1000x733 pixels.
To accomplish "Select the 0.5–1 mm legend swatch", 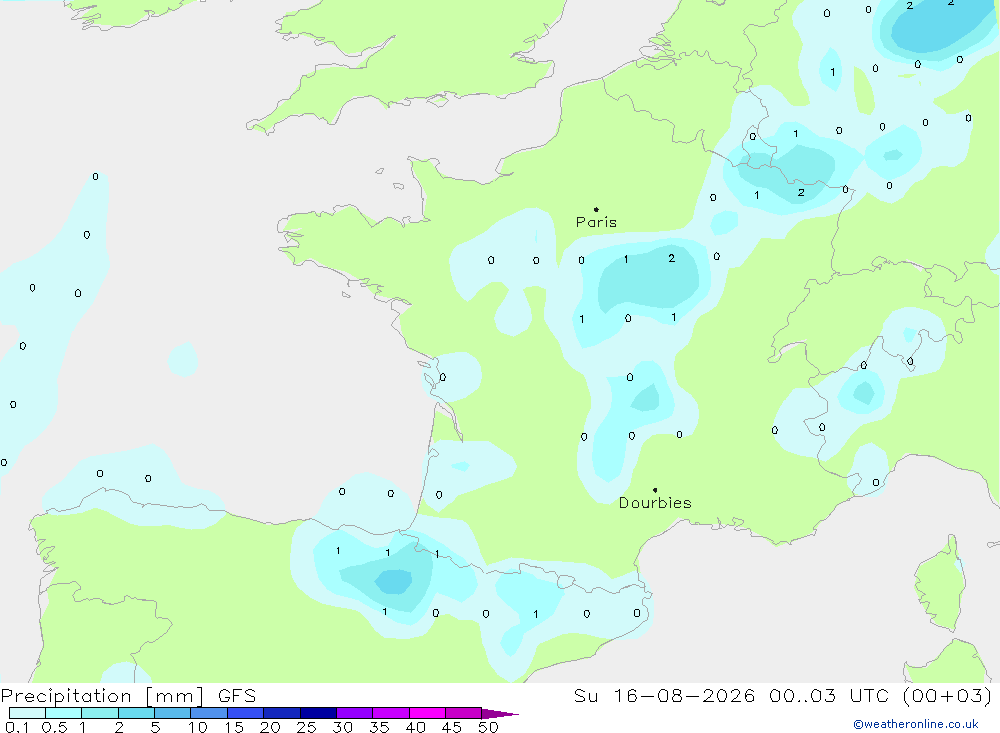I will click(64, 713).
